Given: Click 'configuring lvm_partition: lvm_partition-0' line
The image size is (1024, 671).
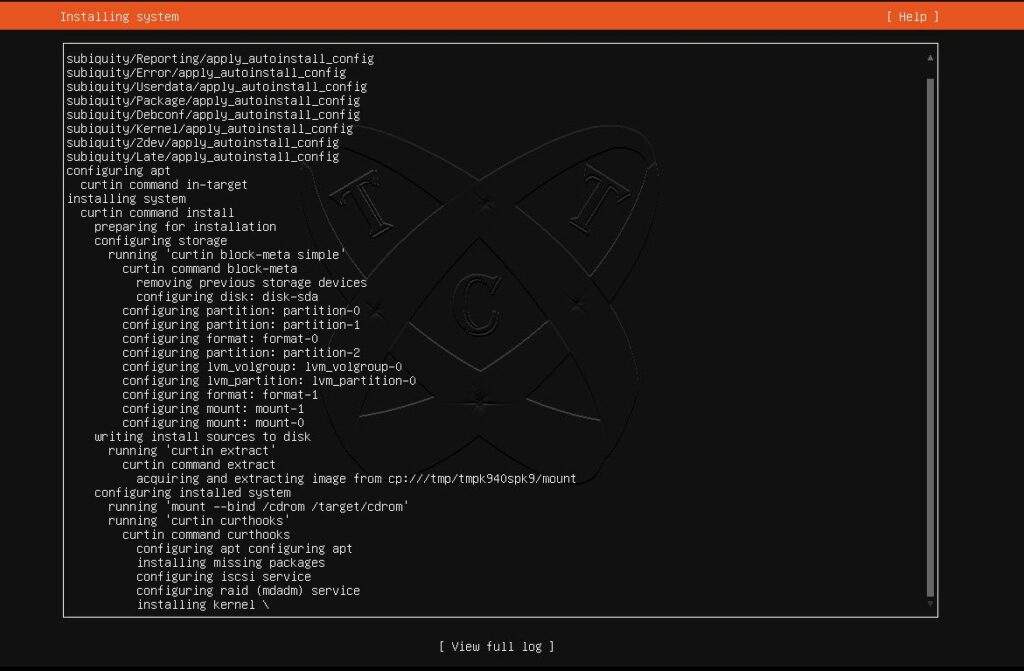Looking at the screenshot, I should coord(269,381).
